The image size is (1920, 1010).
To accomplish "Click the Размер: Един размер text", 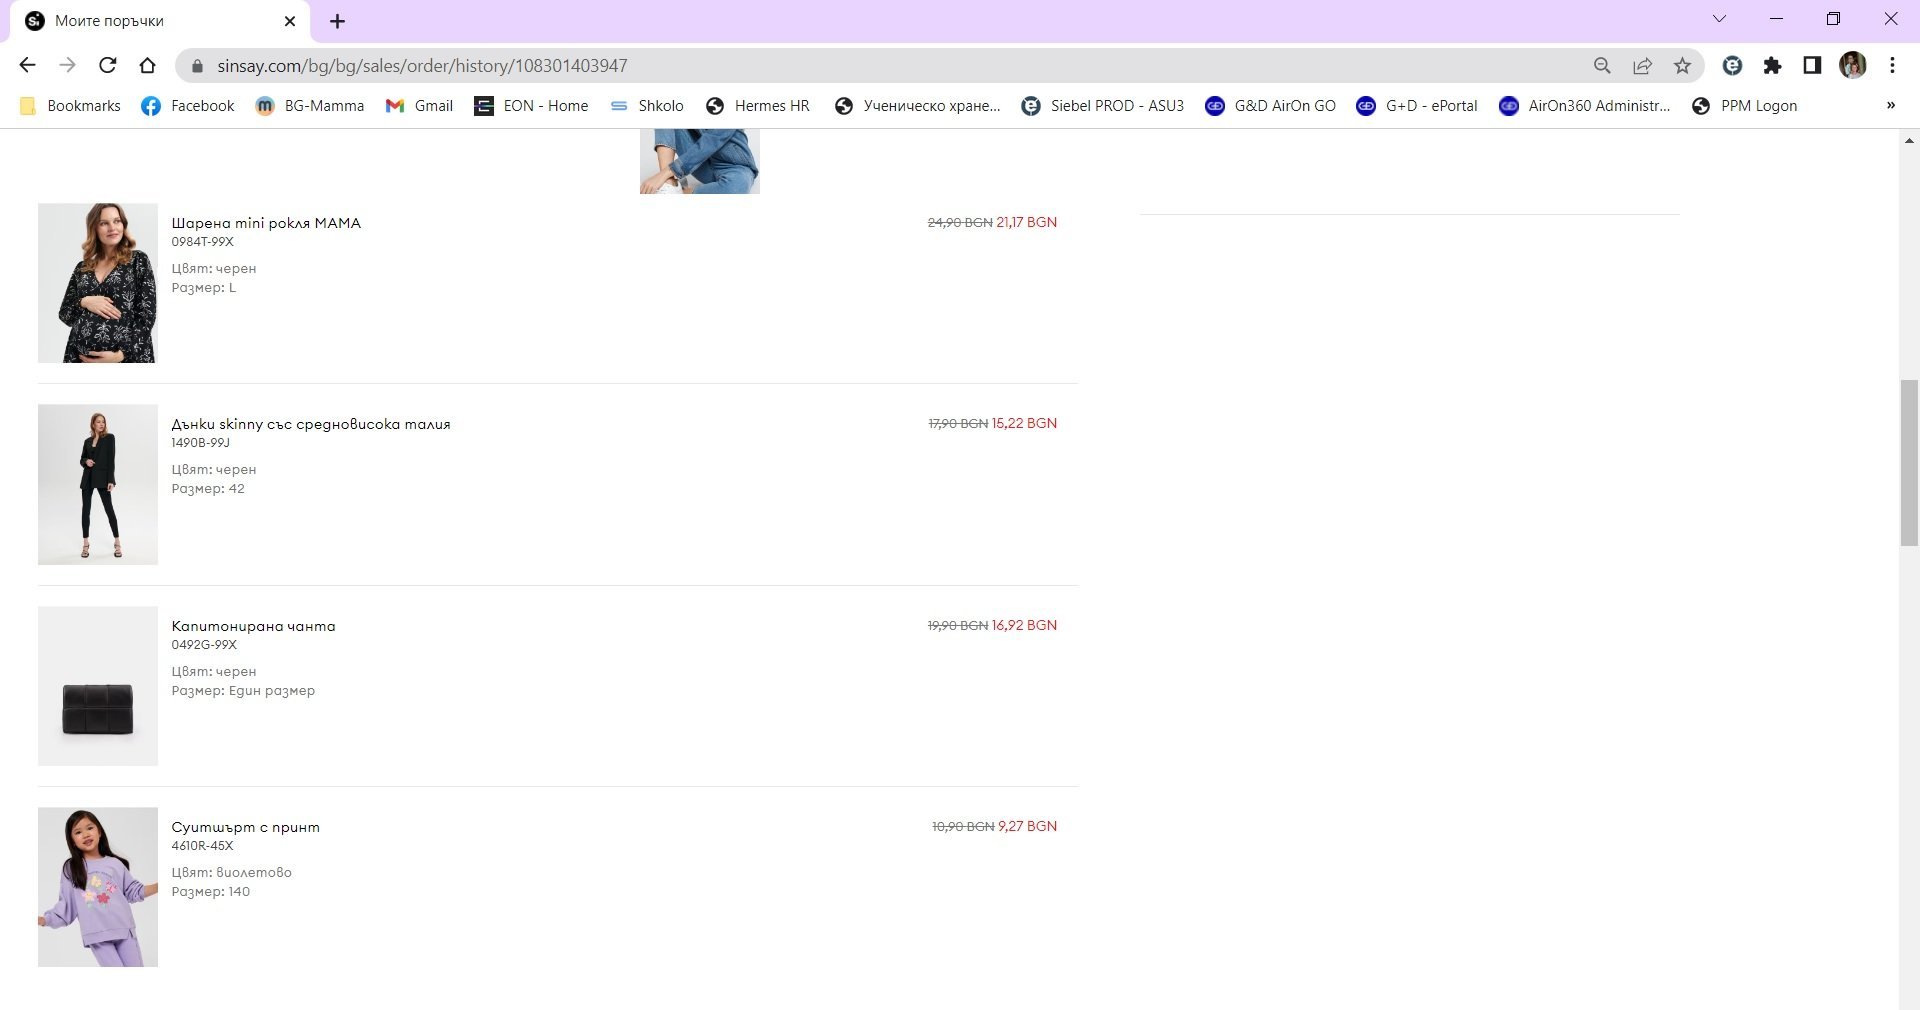I will click(x=243, y=691).
